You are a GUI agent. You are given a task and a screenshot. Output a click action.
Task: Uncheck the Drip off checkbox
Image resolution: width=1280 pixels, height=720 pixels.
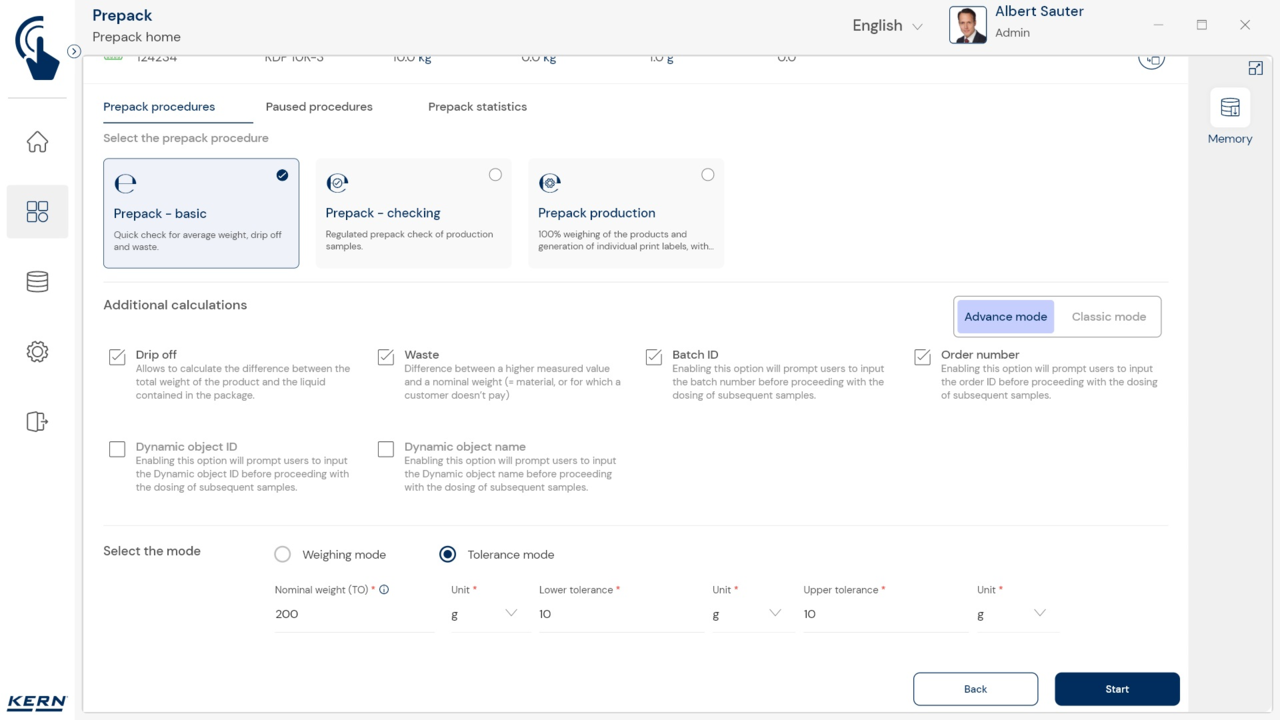point(117,357)
